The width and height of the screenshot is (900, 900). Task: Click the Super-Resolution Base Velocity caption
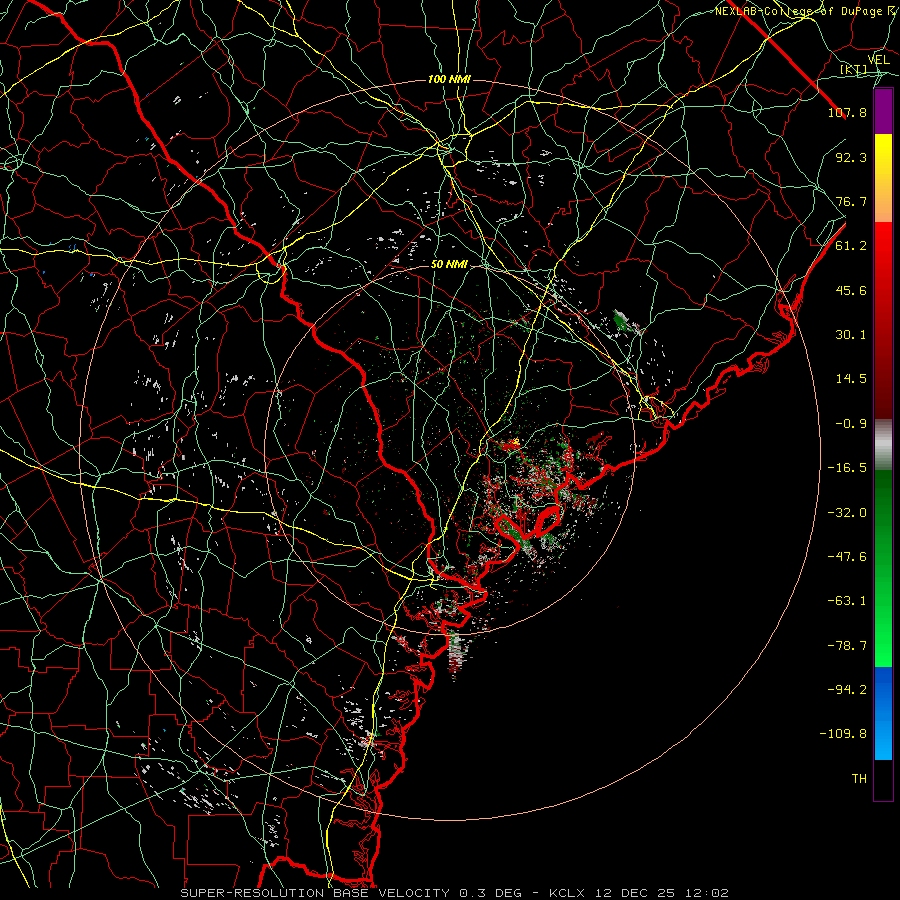pos(455,893)
